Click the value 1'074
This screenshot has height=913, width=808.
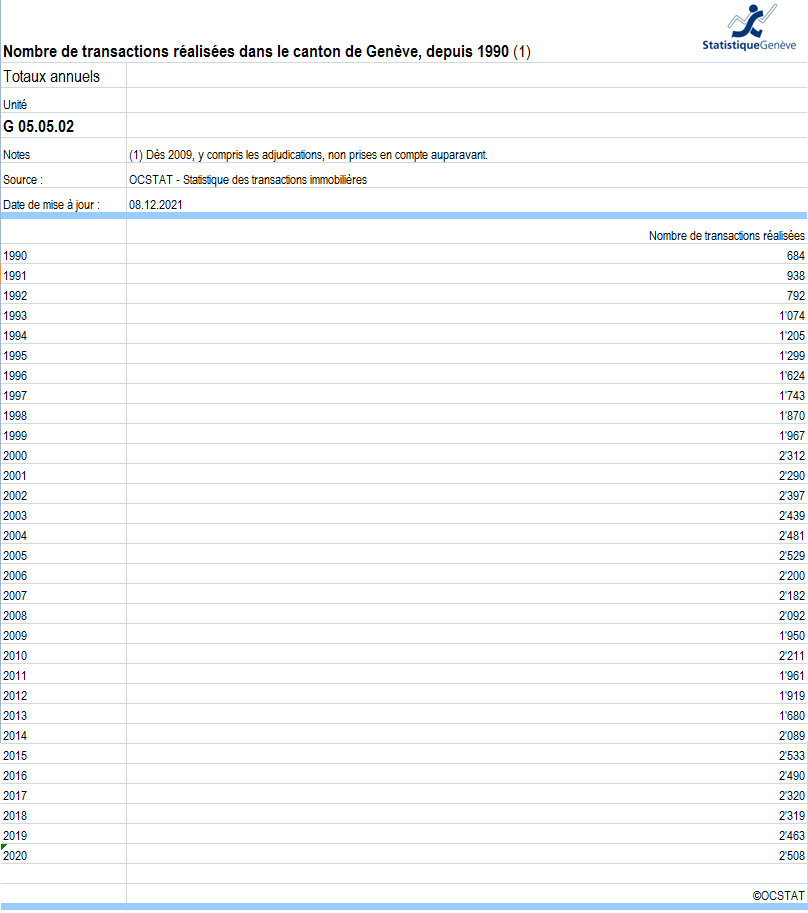(792, 316)
